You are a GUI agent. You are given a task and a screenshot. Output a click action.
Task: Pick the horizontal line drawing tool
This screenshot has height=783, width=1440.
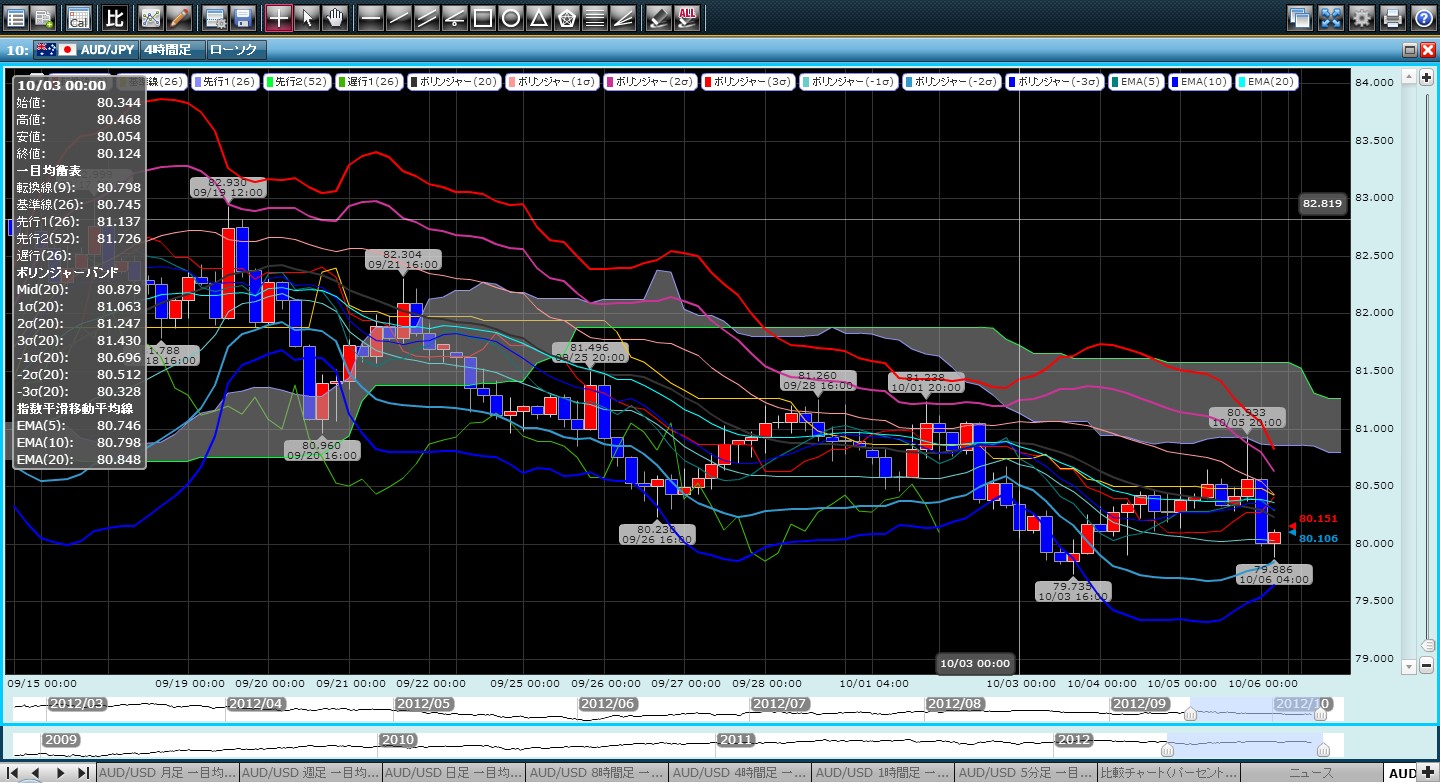pyautogui.click(x=371, y=17)
